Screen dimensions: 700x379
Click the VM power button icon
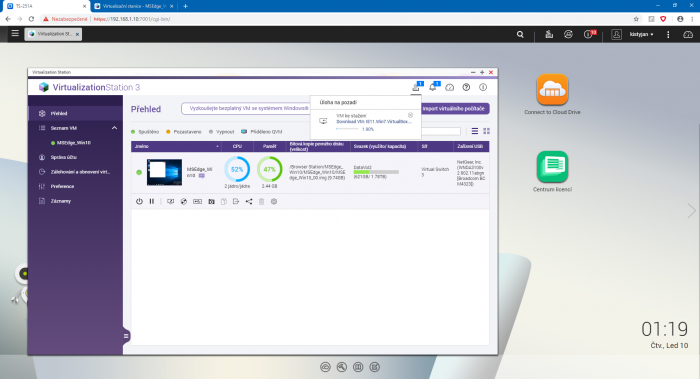pos(139,201)
